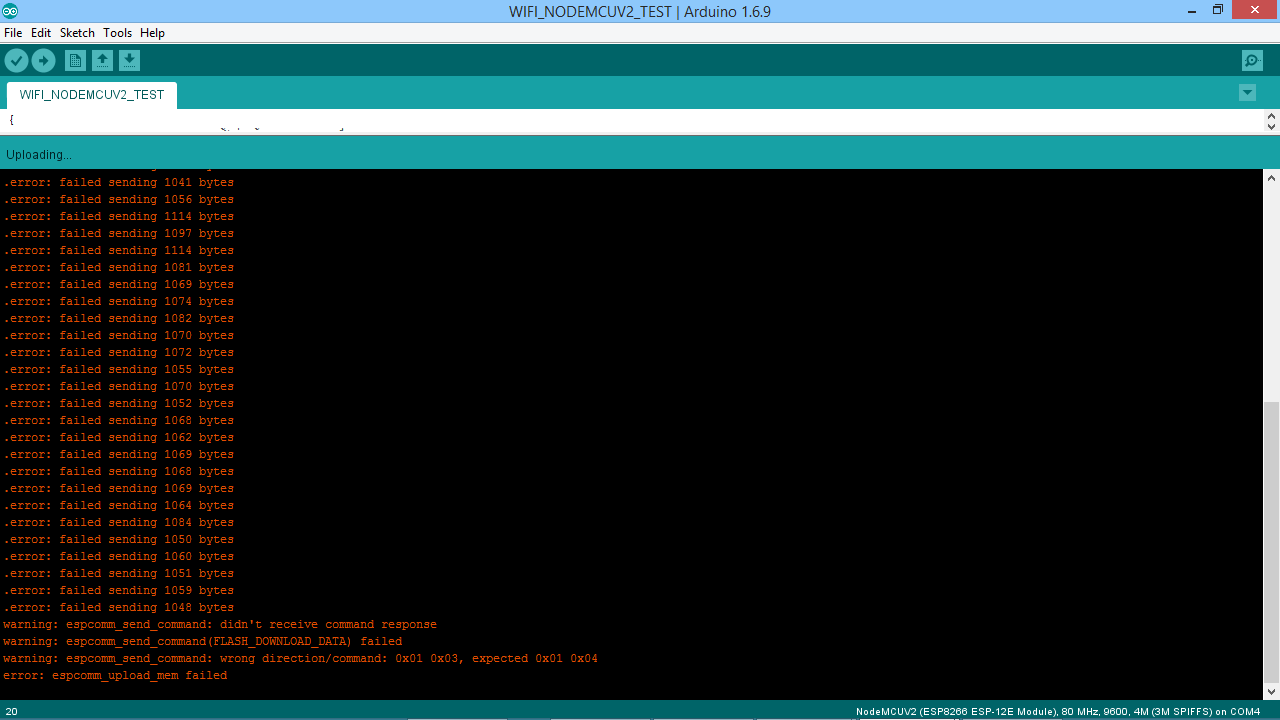This screenshot has height=720, width=1280.
Task: Click 'failed sending 1081 bytes' line
Action: tap(118, 268)
